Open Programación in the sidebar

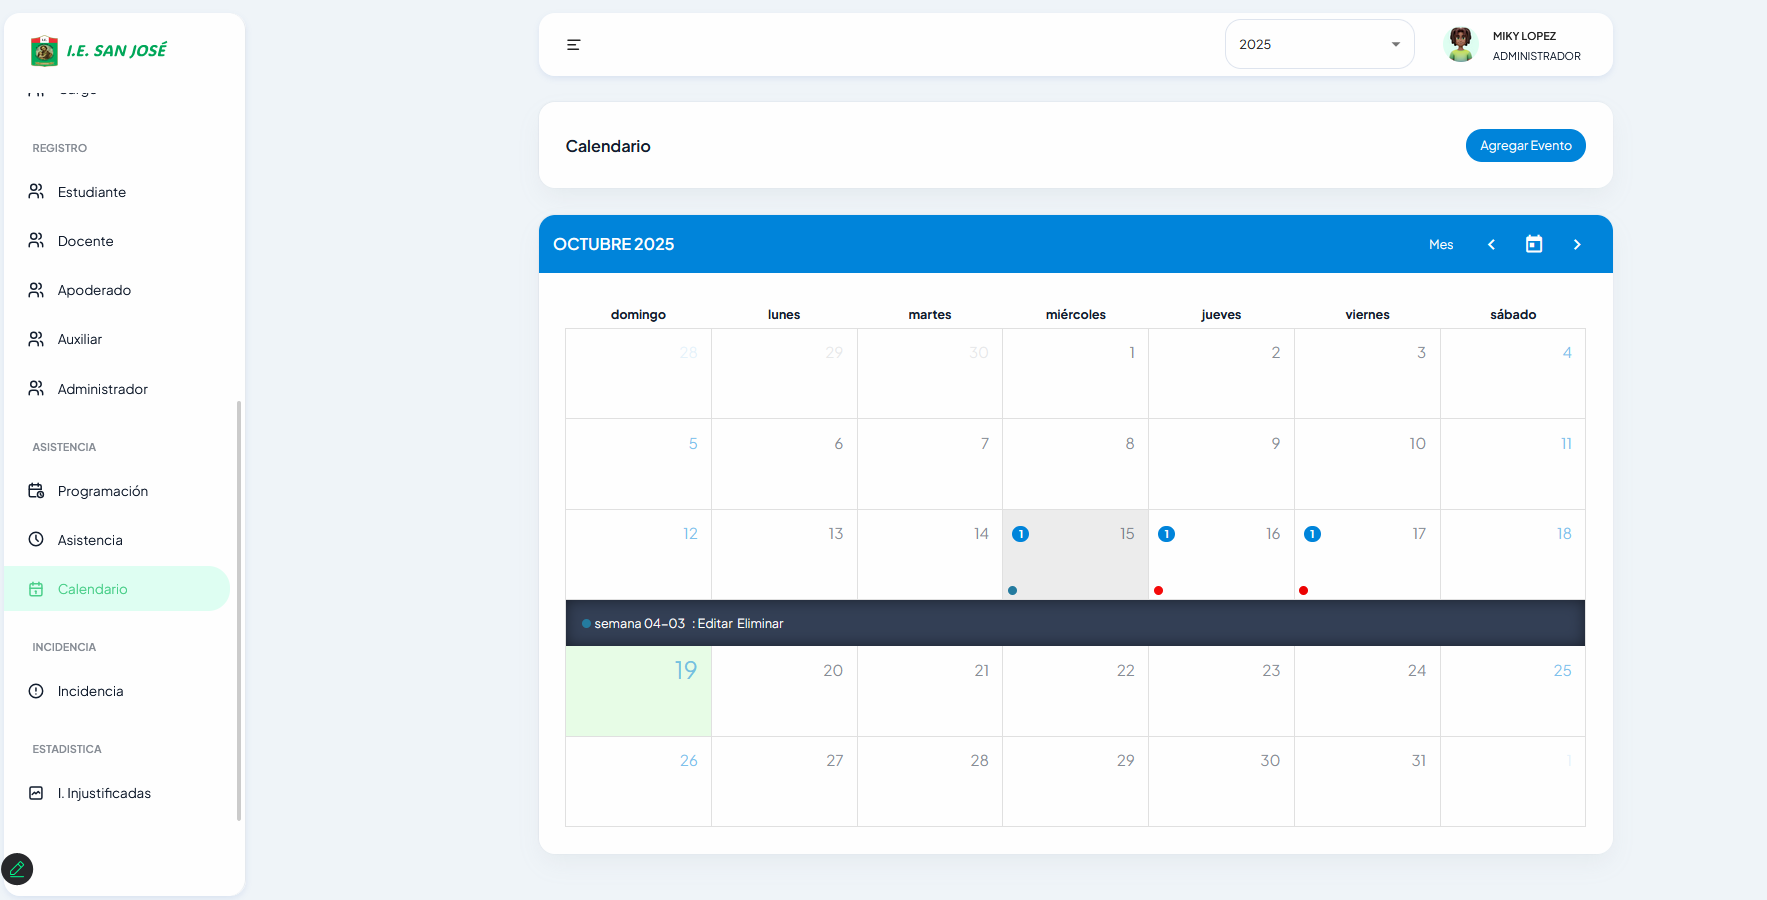tap(102, 491)
